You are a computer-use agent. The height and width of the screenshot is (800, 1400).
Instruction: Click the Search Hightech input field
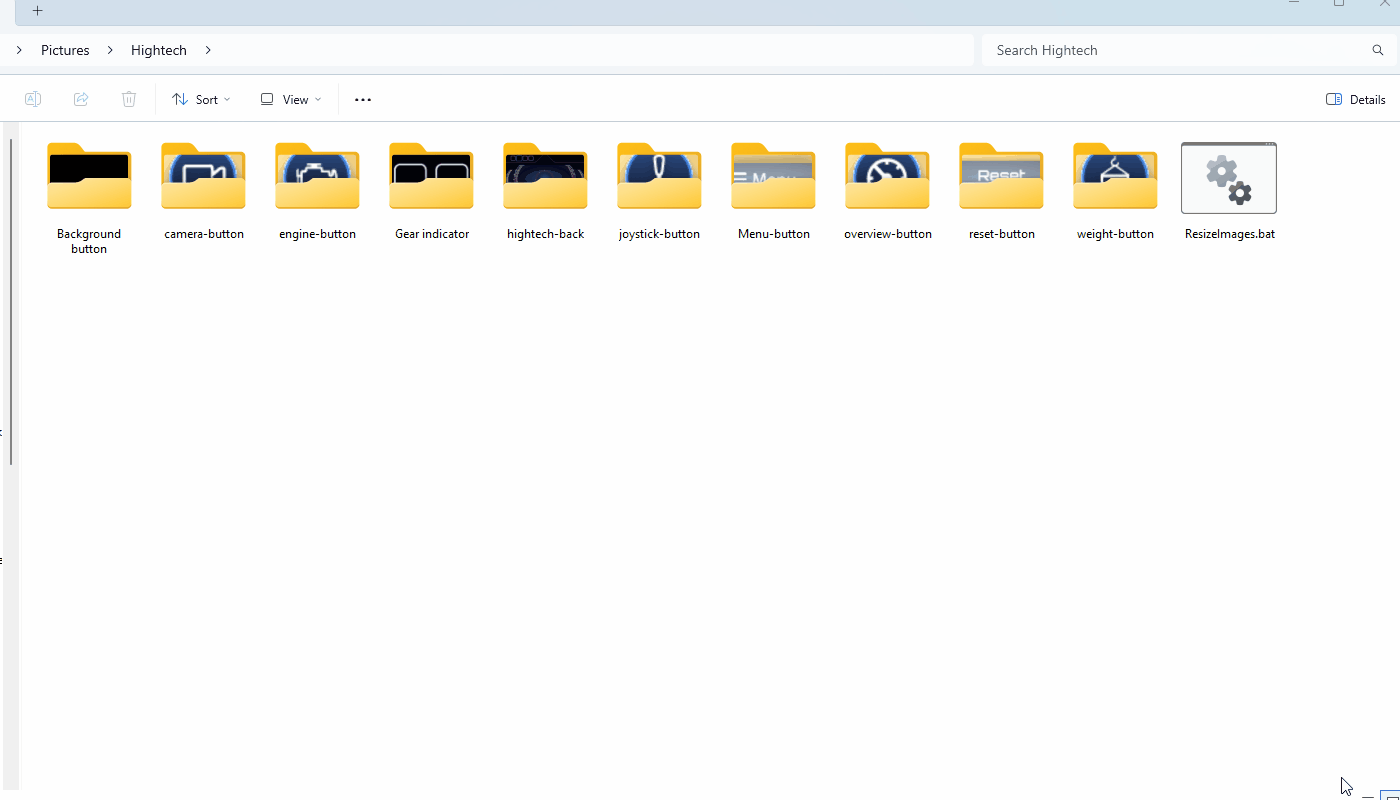1170,50
